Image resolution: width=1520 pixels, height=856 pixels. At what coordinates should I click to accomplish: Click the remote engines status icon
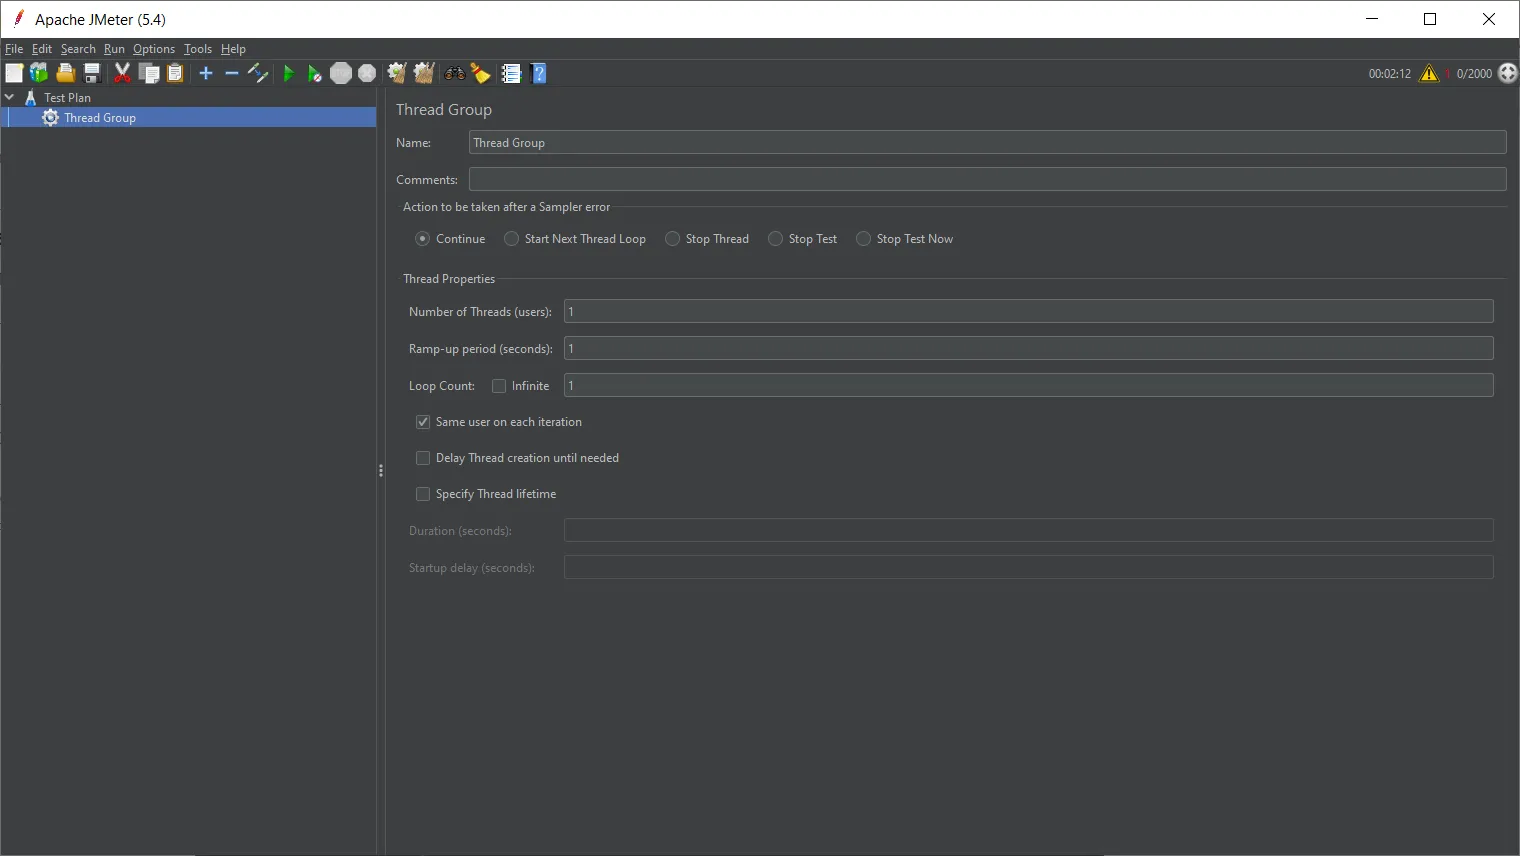click(1508, 73)
